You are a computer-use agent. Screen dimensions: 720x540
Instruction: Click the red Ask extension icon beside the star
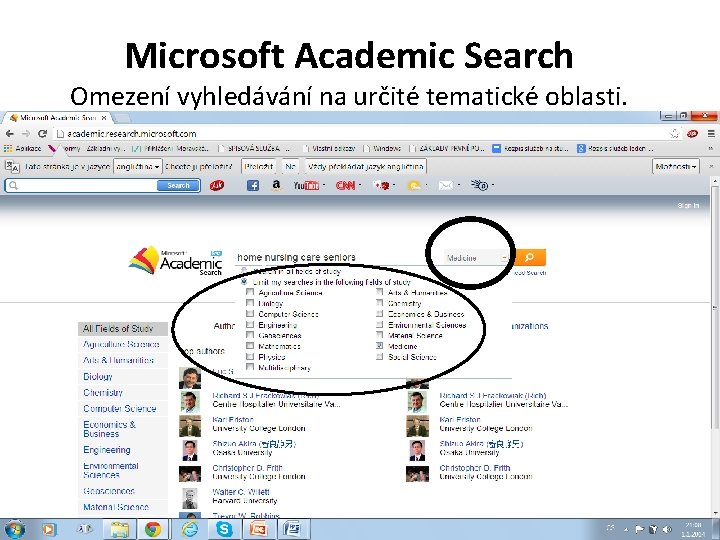point(692,134)
